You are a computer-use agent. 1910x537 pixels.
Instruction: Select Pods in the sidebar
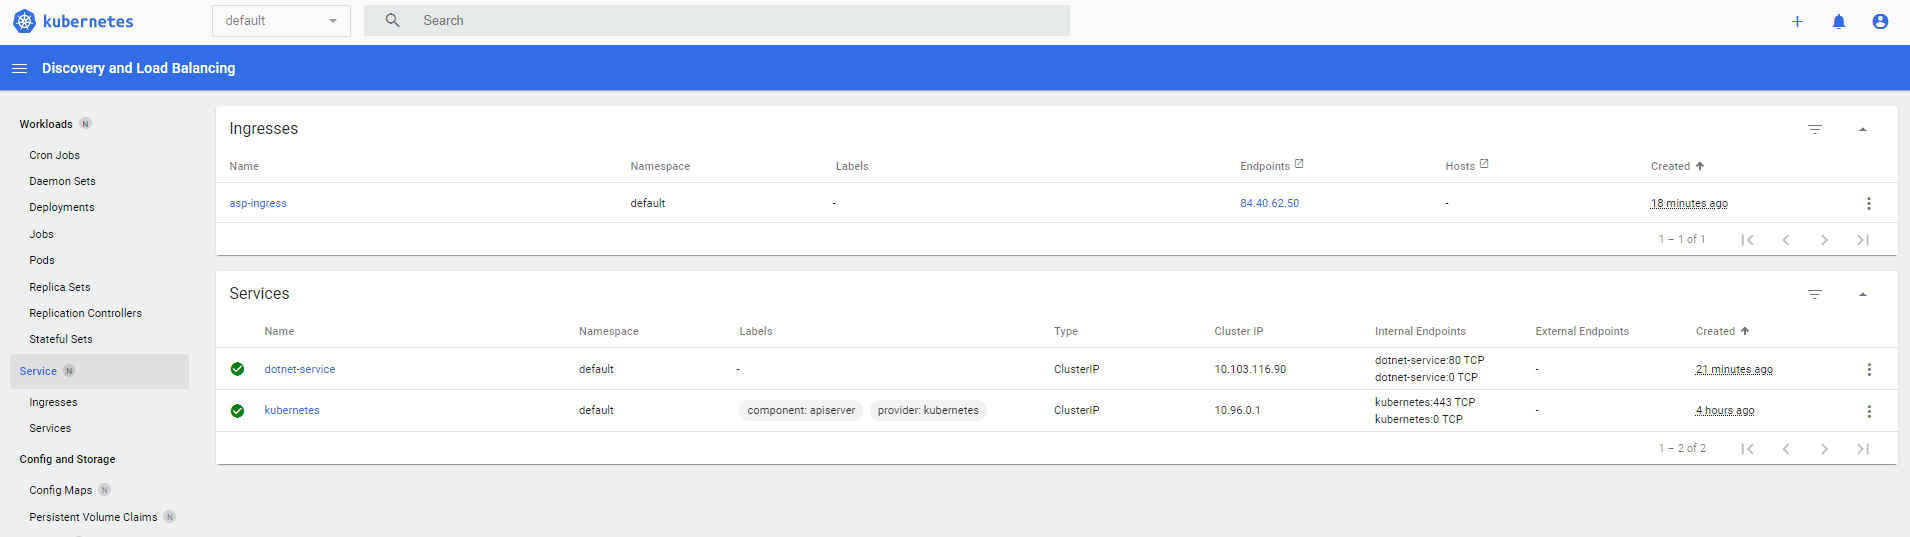[42, 260]
